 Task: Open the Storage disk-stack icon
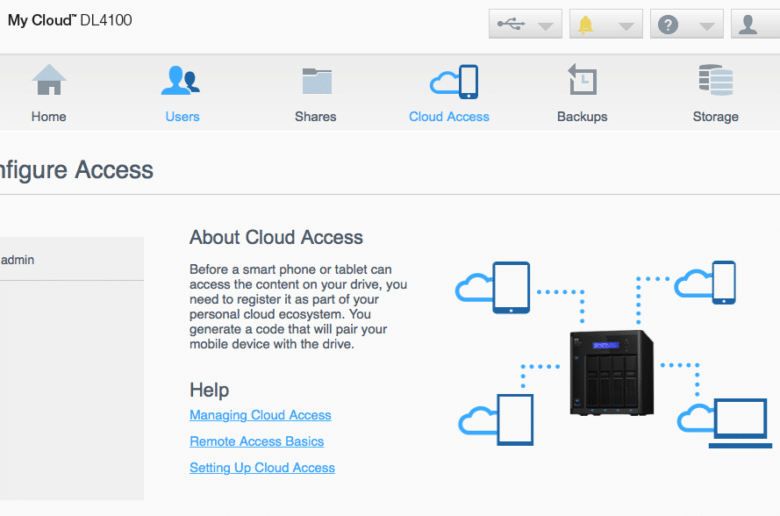coord(716,80)
